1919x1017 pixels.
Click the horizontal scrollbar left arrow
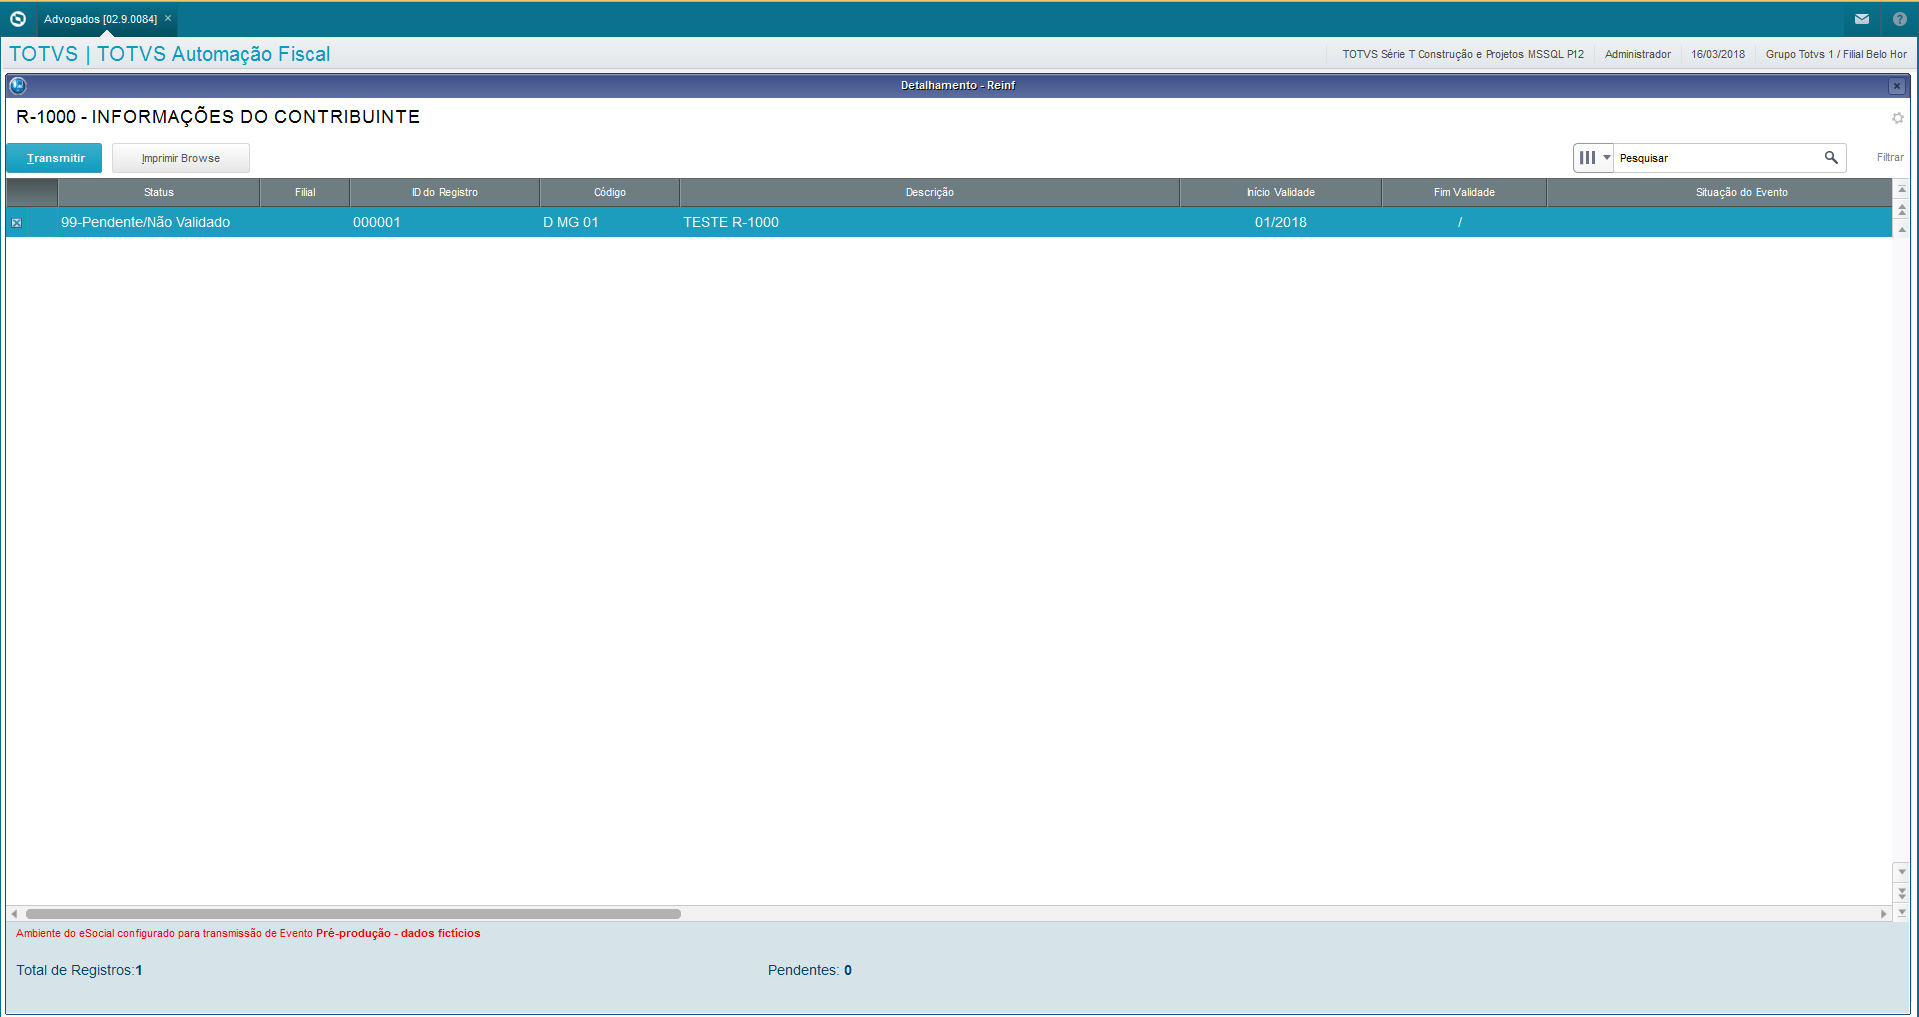[x=14, y=914]
